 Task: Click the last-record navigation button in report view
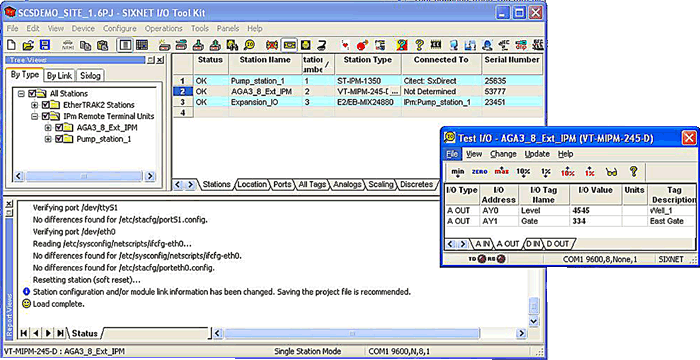[x=60, y=333]
